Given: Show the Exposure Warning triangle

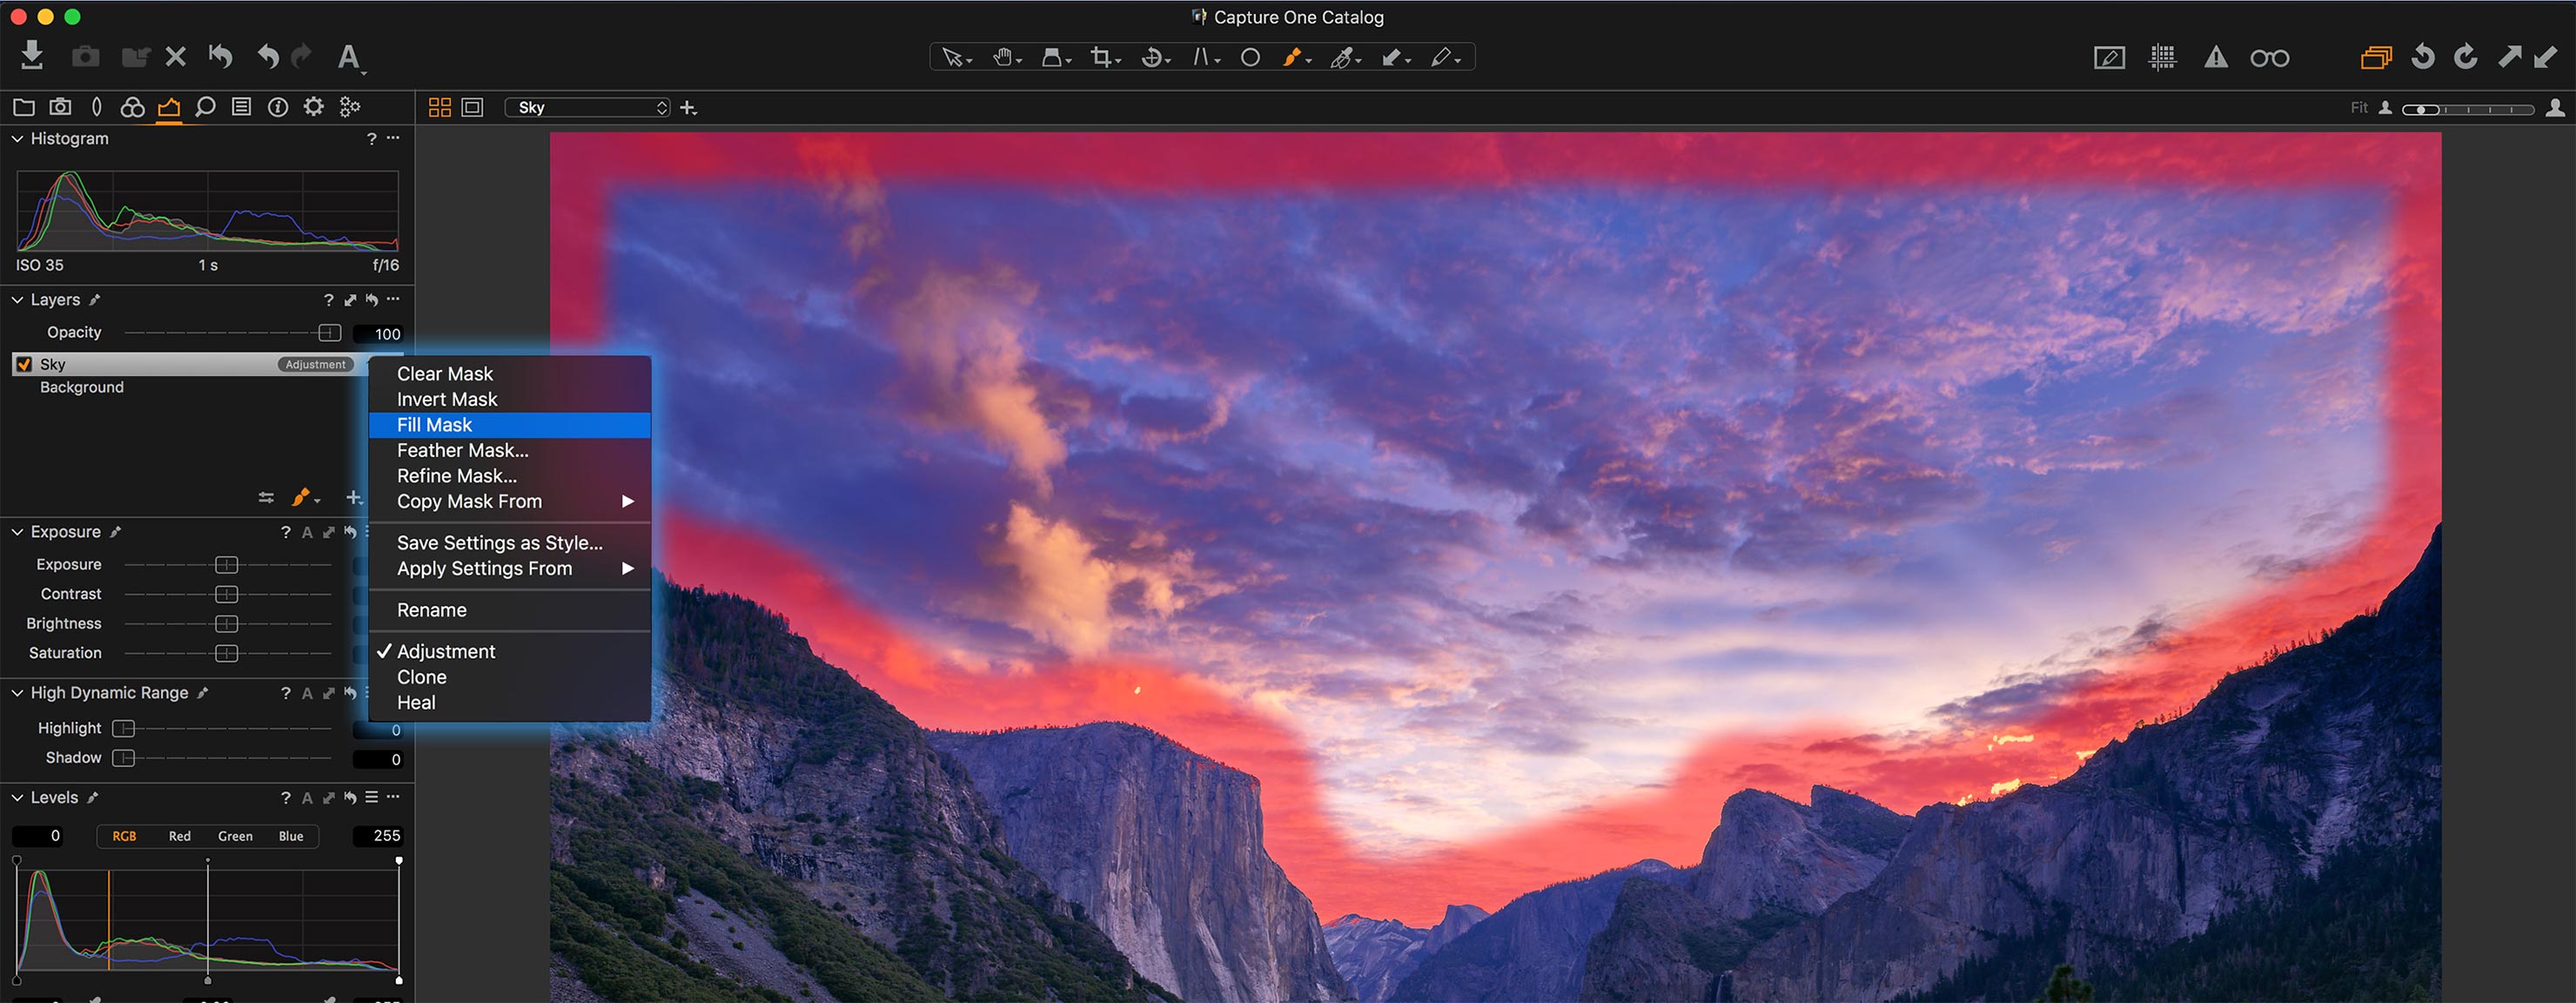Looking at the screenshot, I should [x=2214, y=57].
